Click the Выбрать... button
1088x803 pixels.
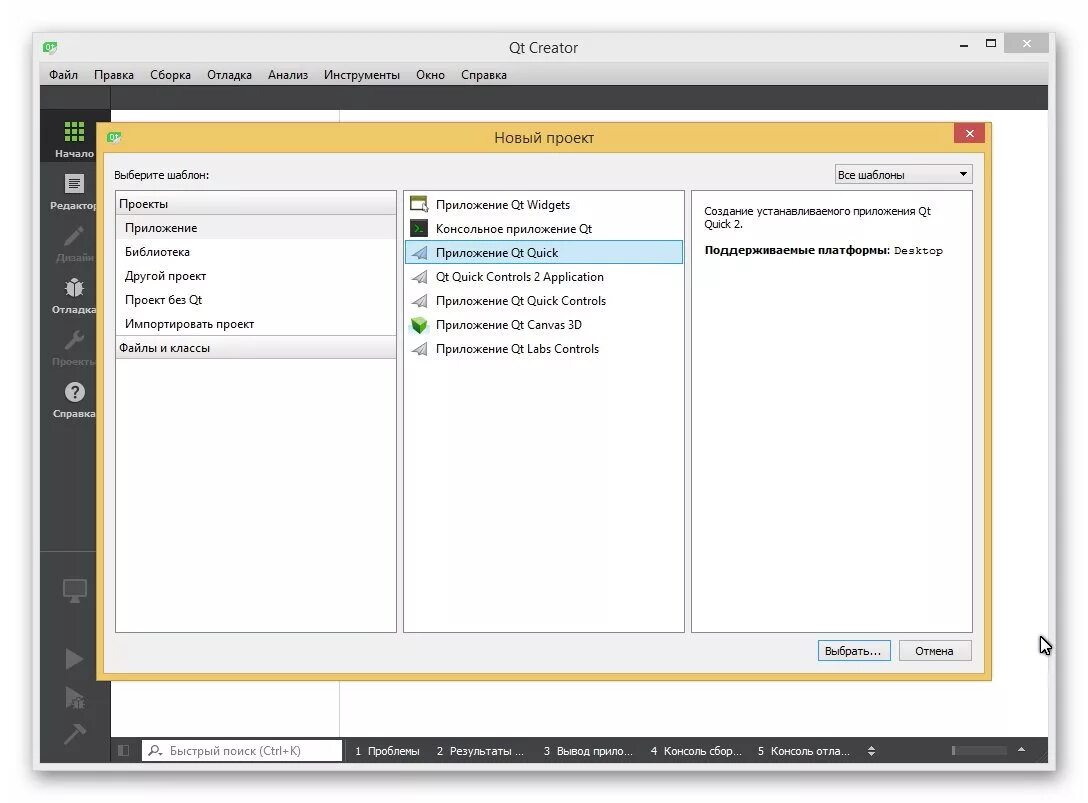point(853,651)
